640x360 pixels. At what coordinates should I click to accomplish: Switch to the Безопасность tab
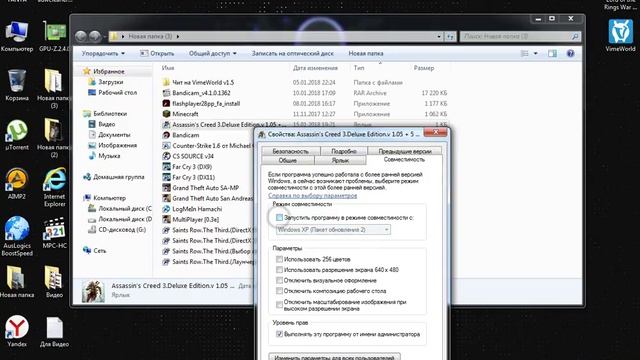tap(290, 151)
